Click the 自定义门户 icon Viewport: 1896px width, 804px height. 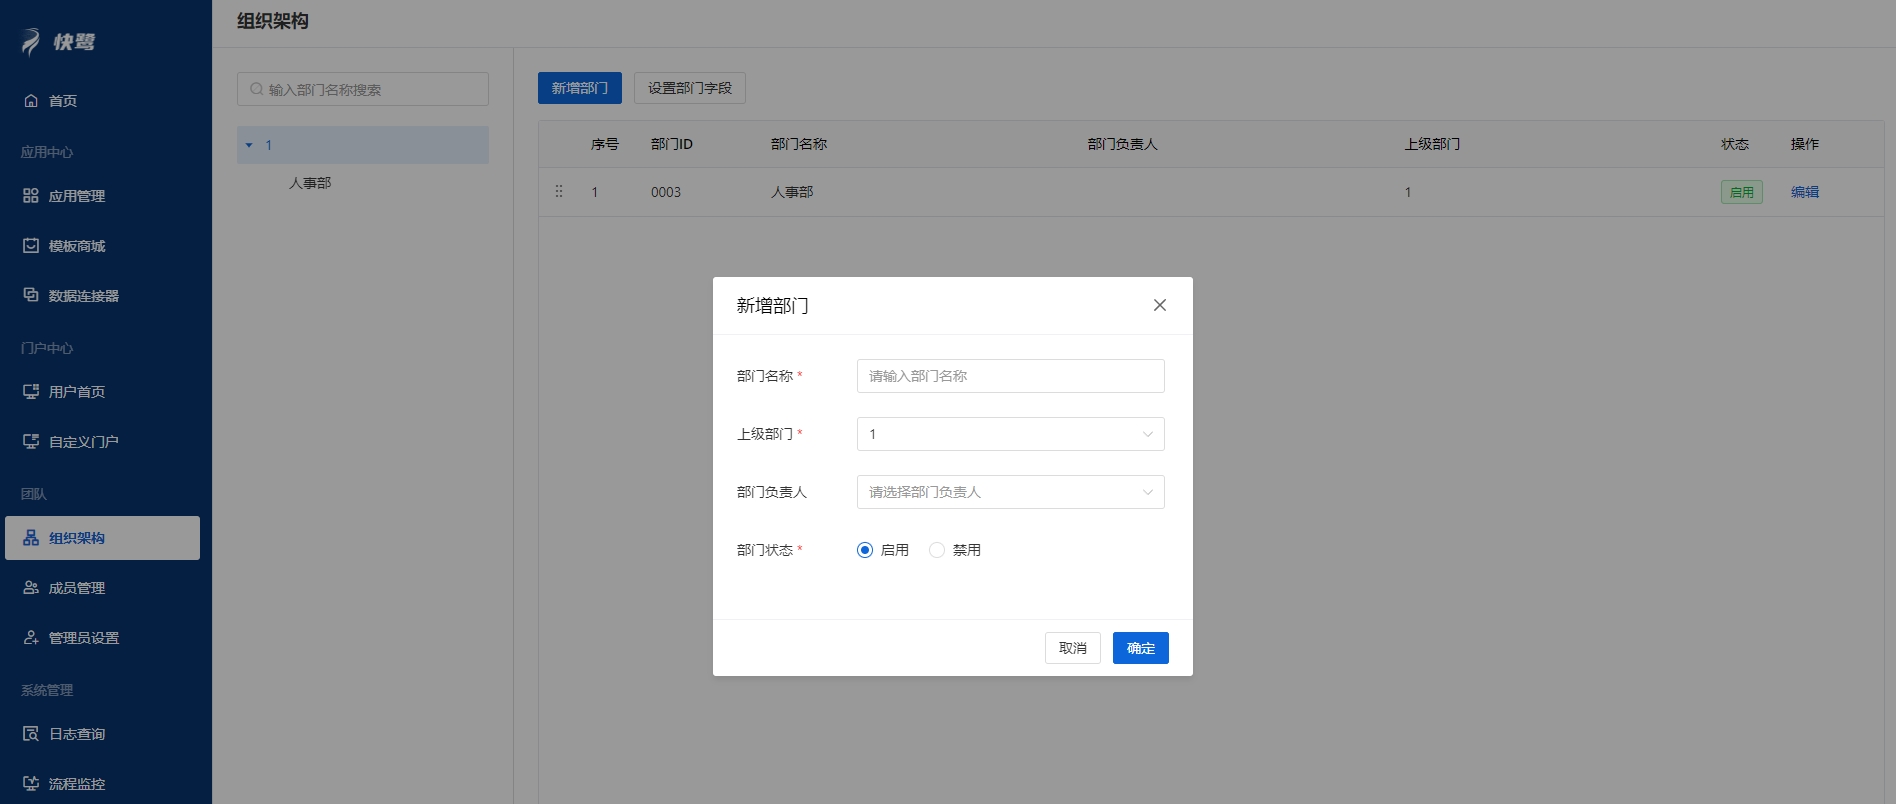(x=31, y=442)
